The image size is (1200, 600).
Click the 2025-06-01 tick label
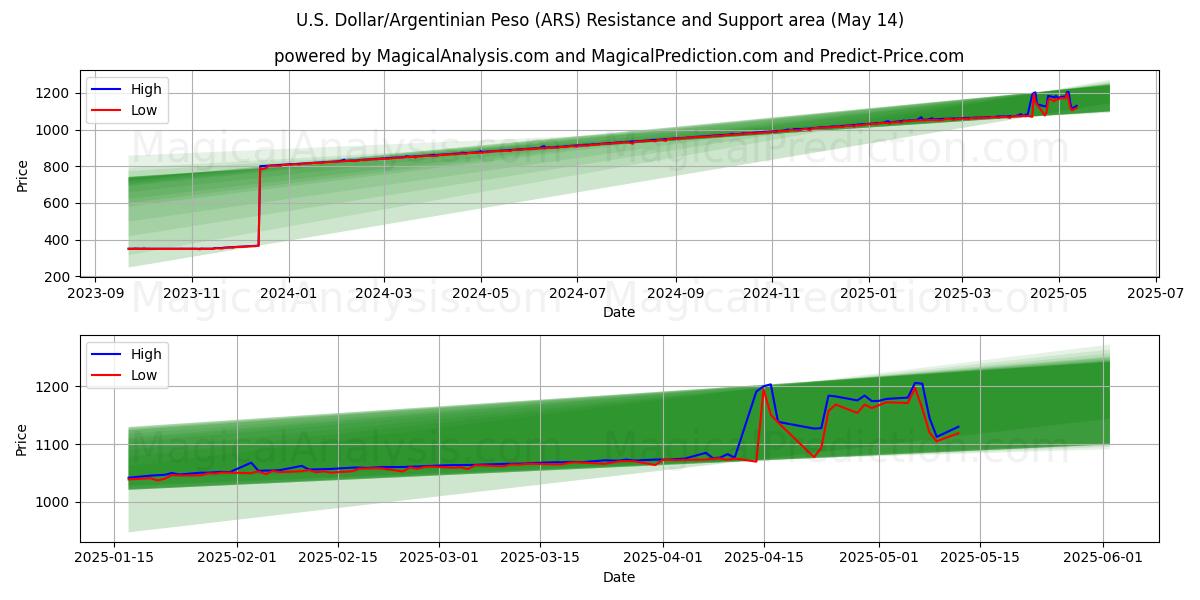pos(1103,558)
